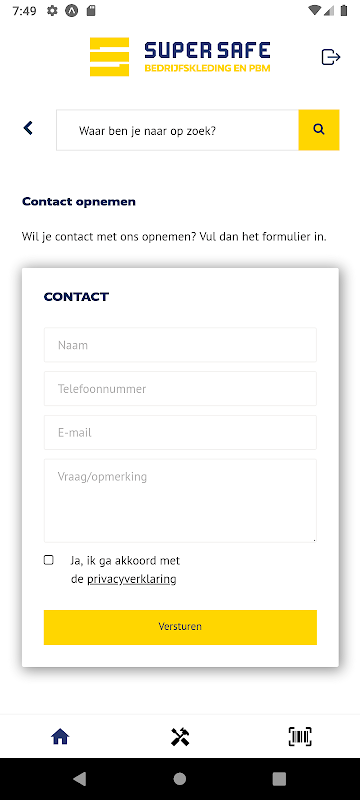Click the 'Waar ben je naar op zoek?' search box

pyautogui.click(x=177, y=130)
